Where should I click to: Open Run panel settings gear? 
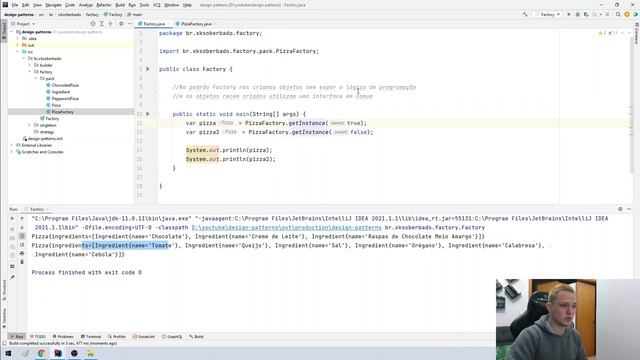(x=620, y=209)
